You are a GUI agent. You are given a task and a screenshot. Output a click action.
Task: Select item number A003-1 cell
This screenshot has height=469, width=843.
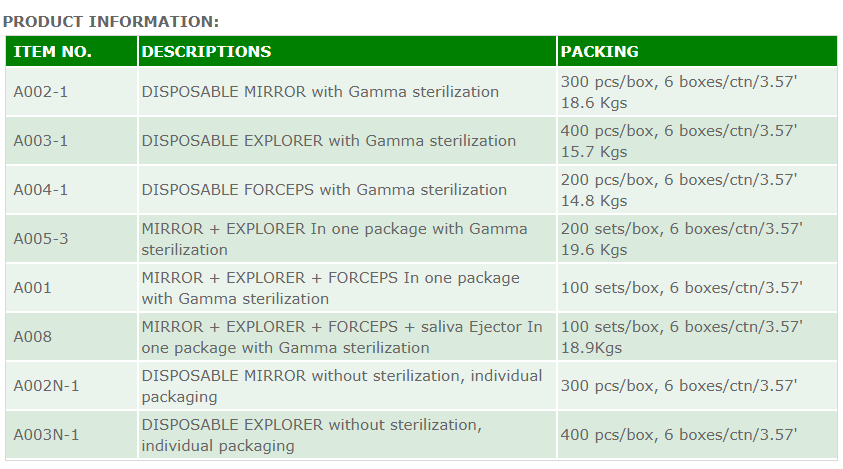coord(40,141)
